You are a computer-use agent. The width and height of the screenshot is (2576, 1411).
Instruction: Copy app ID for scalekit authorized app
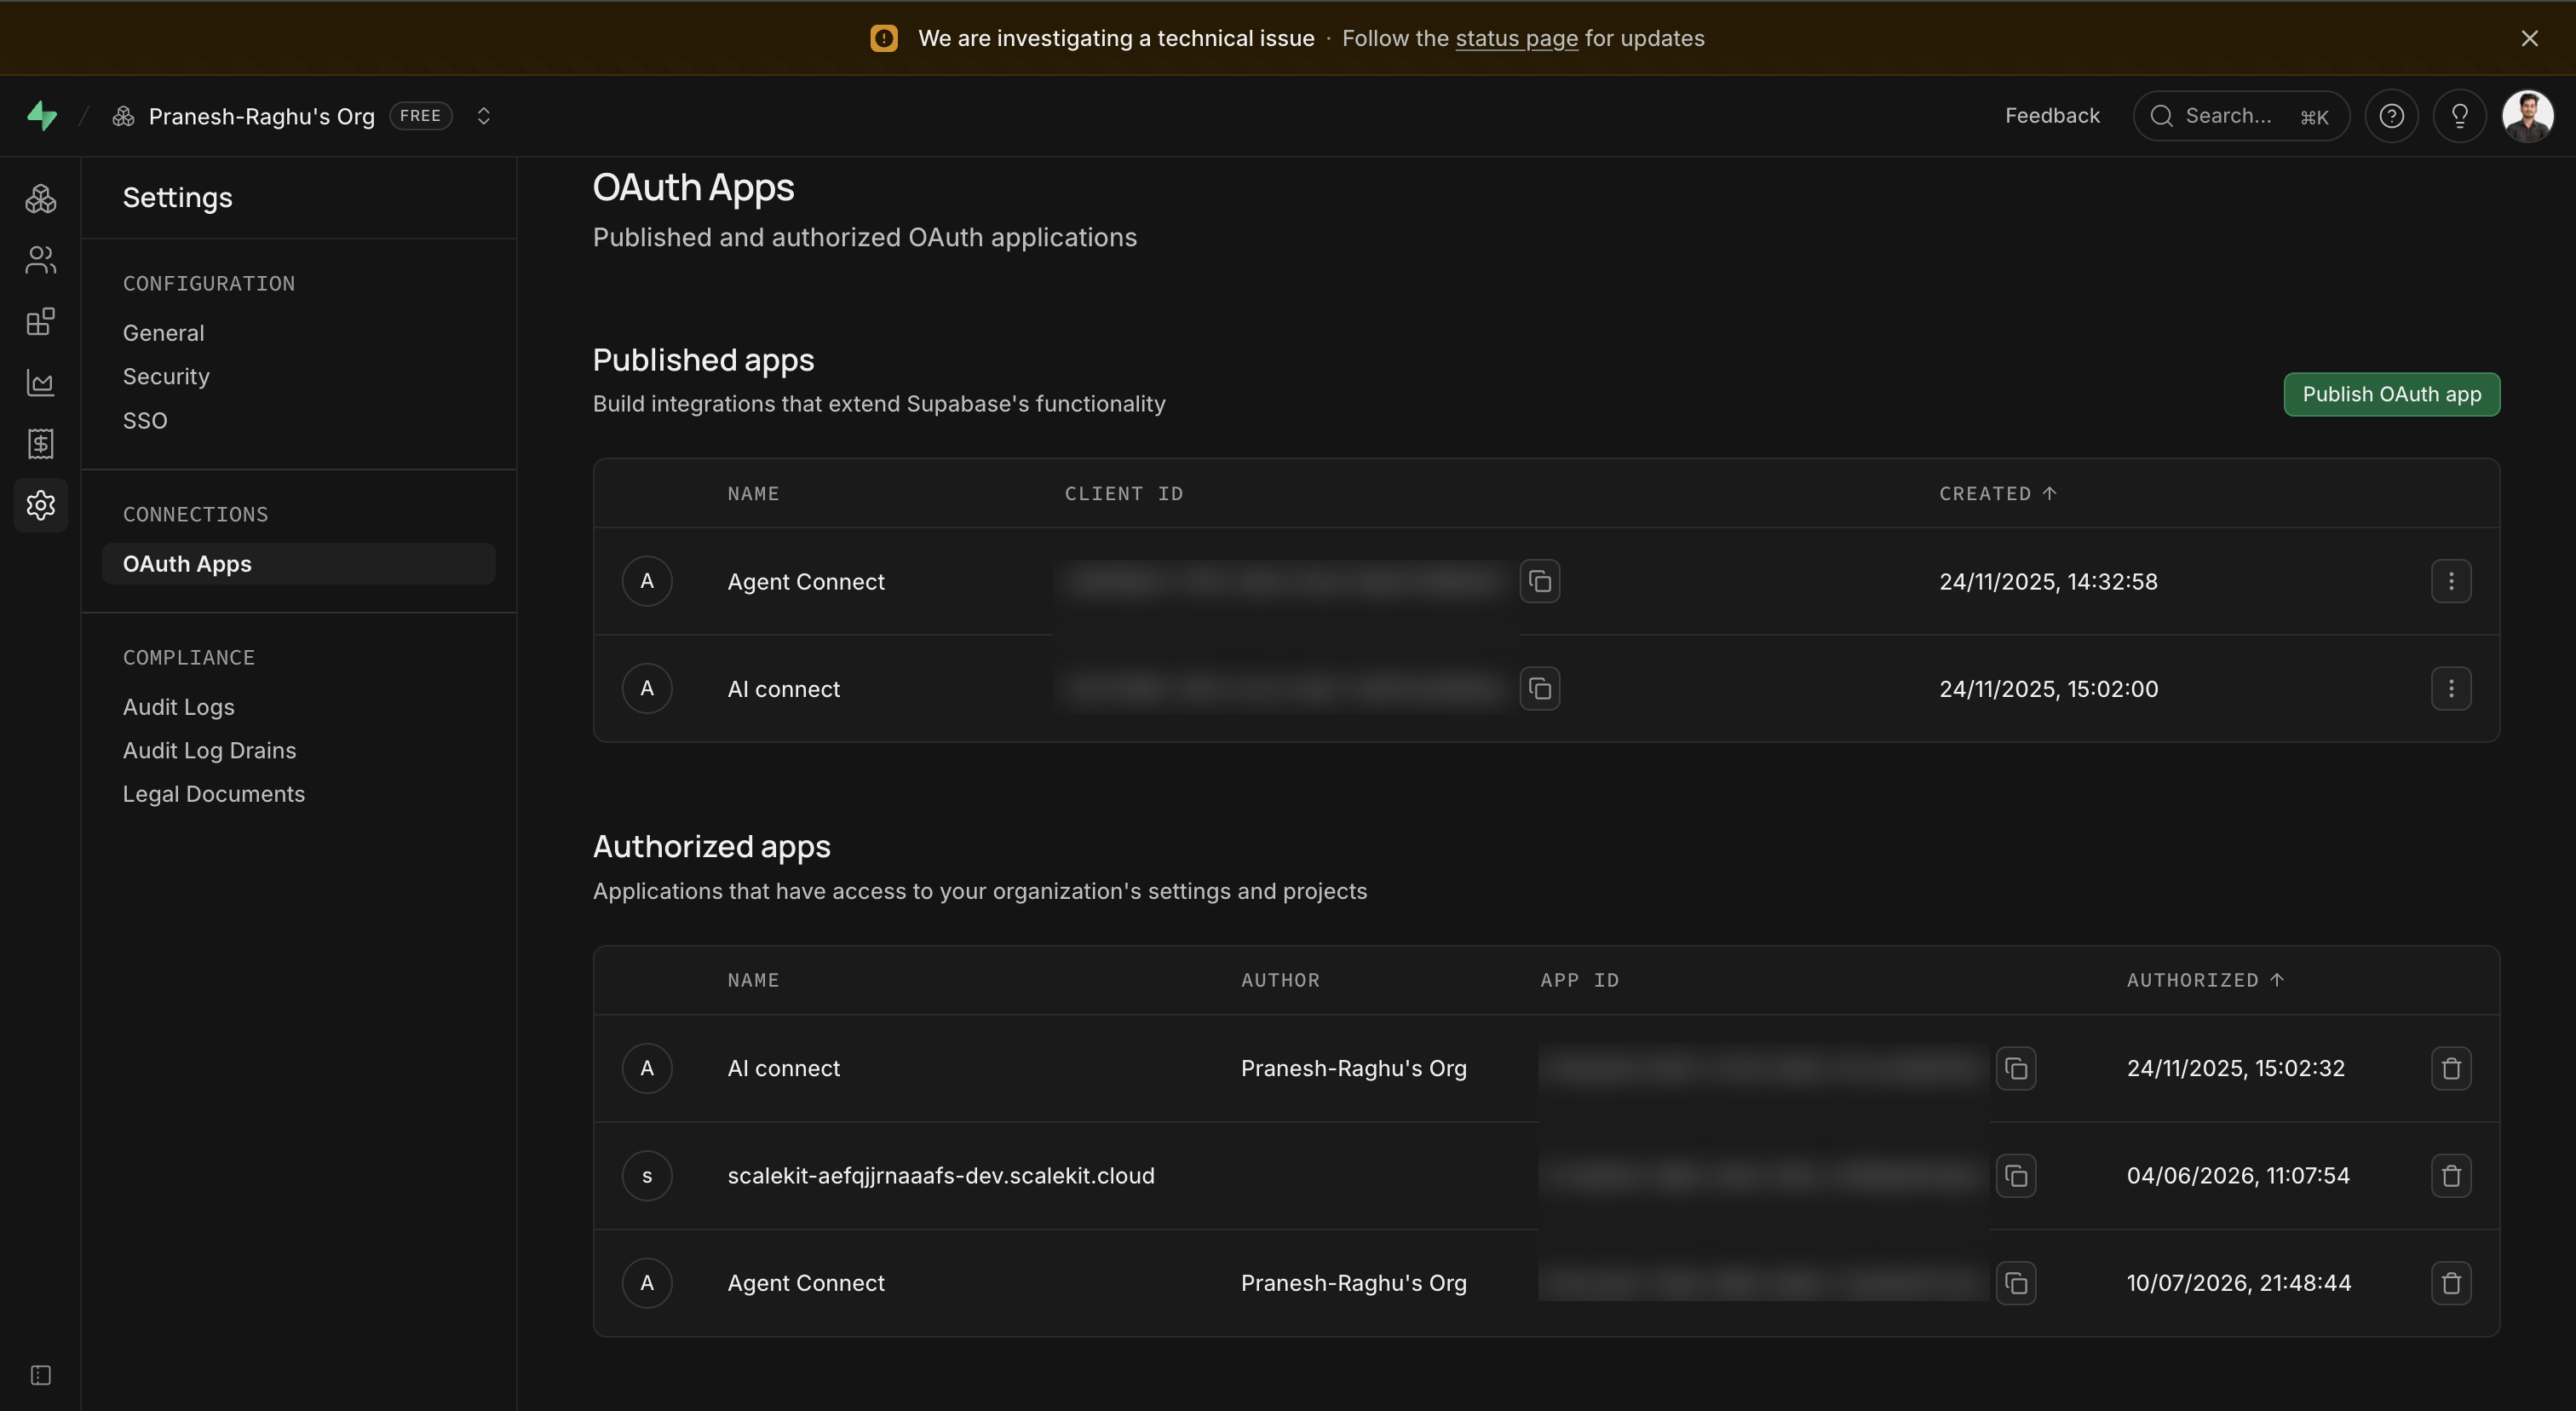click(2016, 1175)
